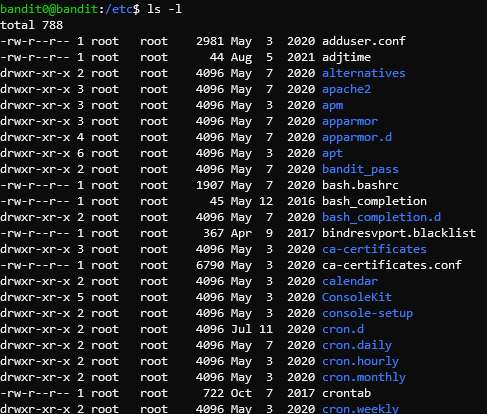This screenshot has height=414, width=487.
Task: Click day 9 in bindresvport.blacklist row
Action: click(269, 233)
